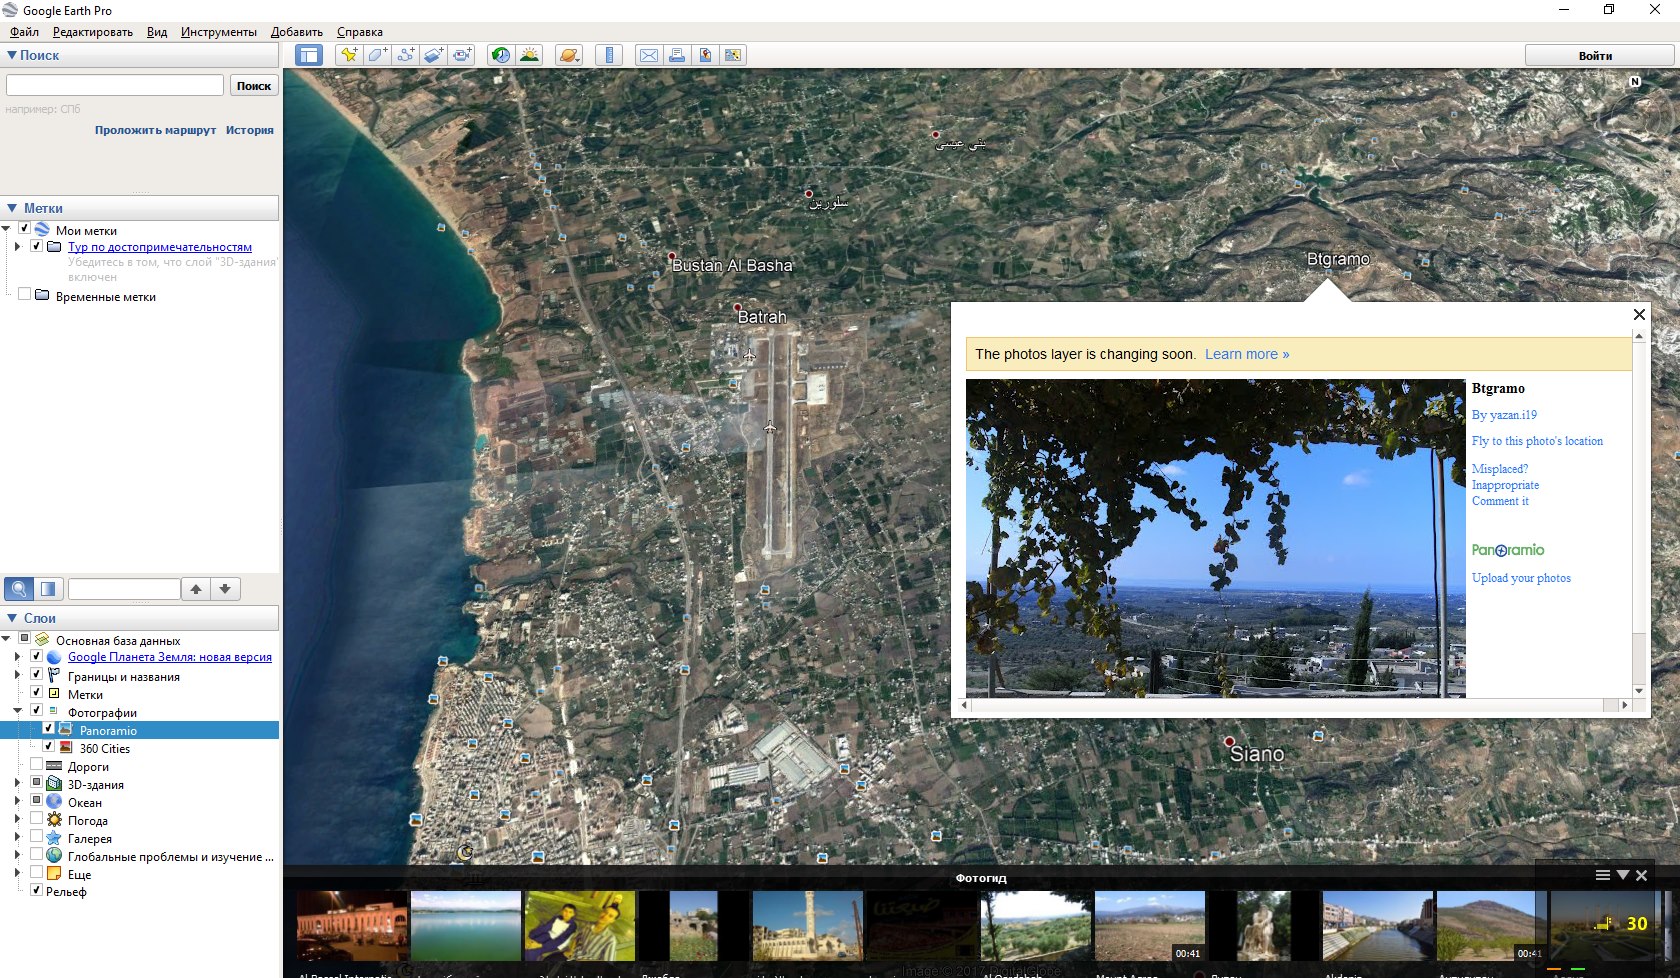Click 'Fly to this photo's location' link
The height and width of the screenshot is (978, 1680).
click(x=1537, y=441)
